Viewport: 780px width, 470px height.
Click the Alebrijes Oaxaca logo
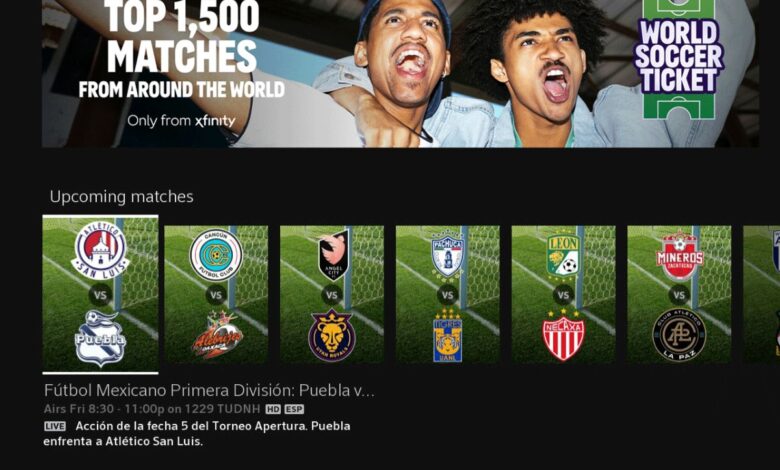tap(217, 334)
